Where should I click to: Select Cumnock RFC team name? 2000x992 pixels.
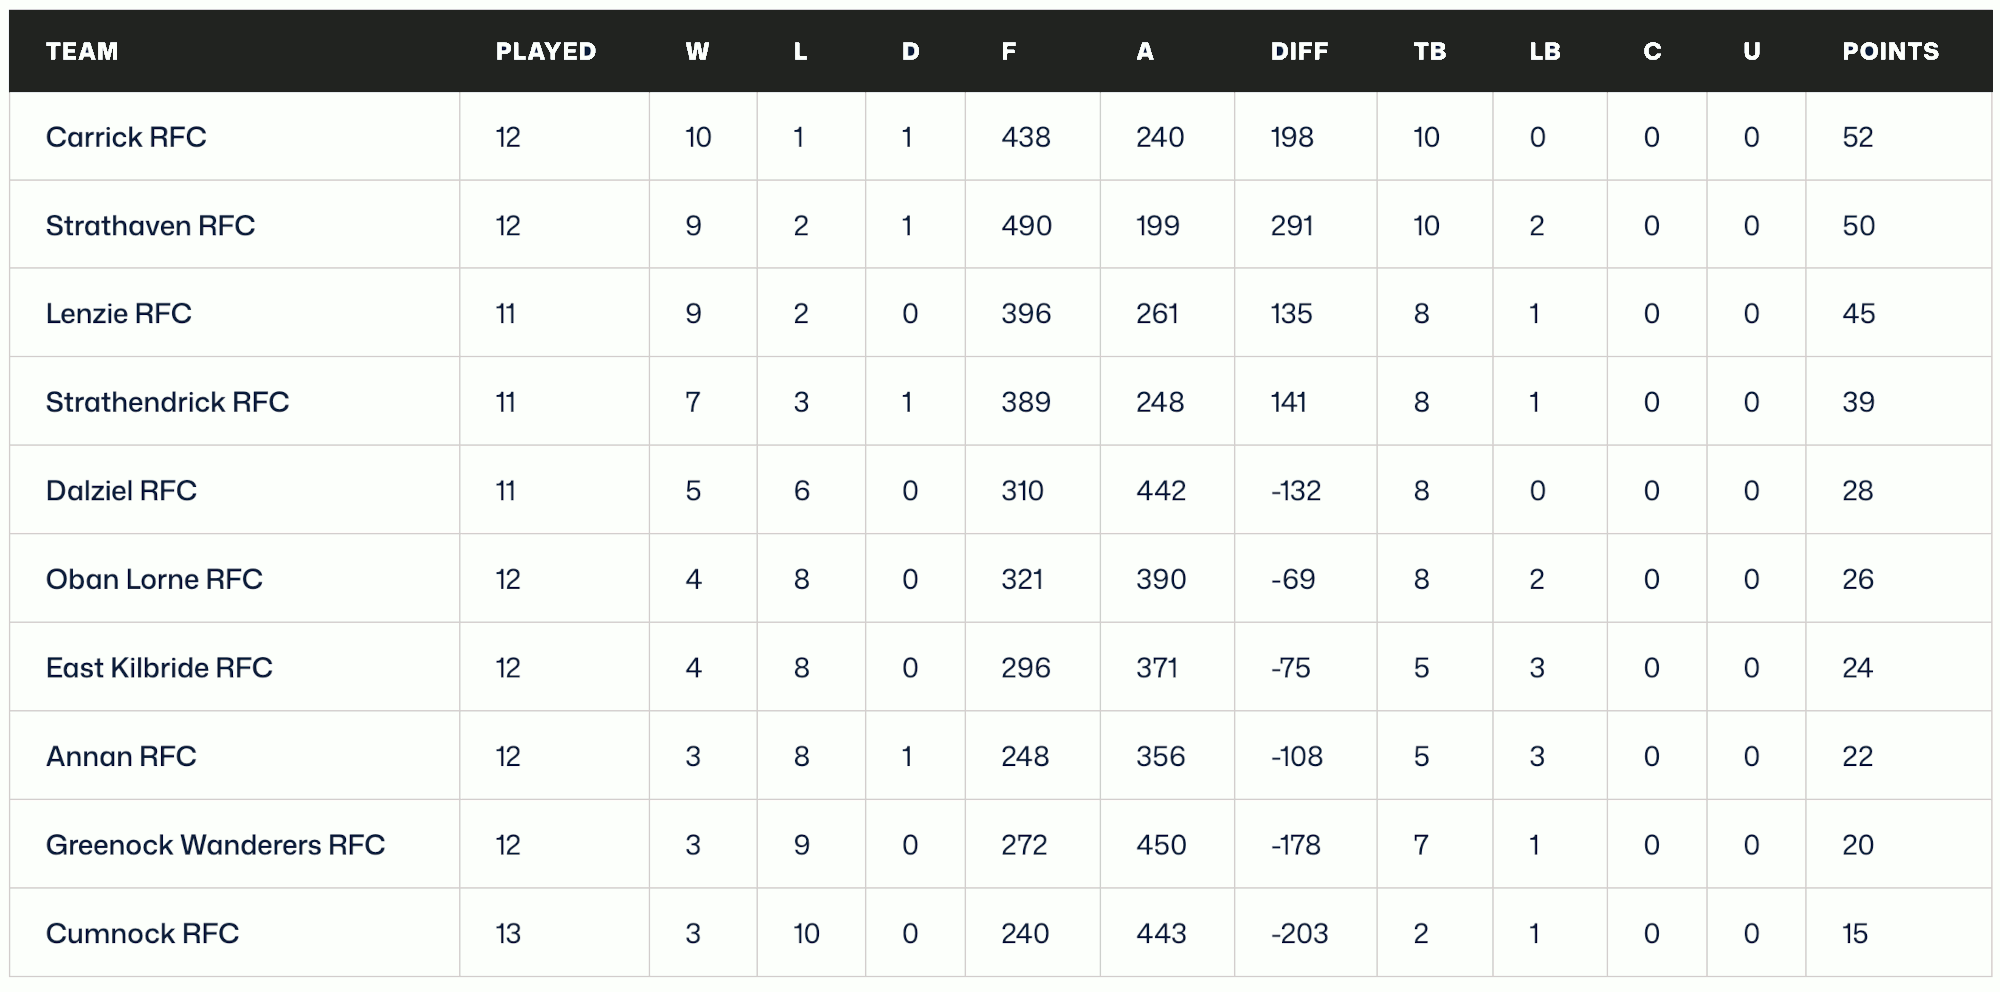point(142,933)
